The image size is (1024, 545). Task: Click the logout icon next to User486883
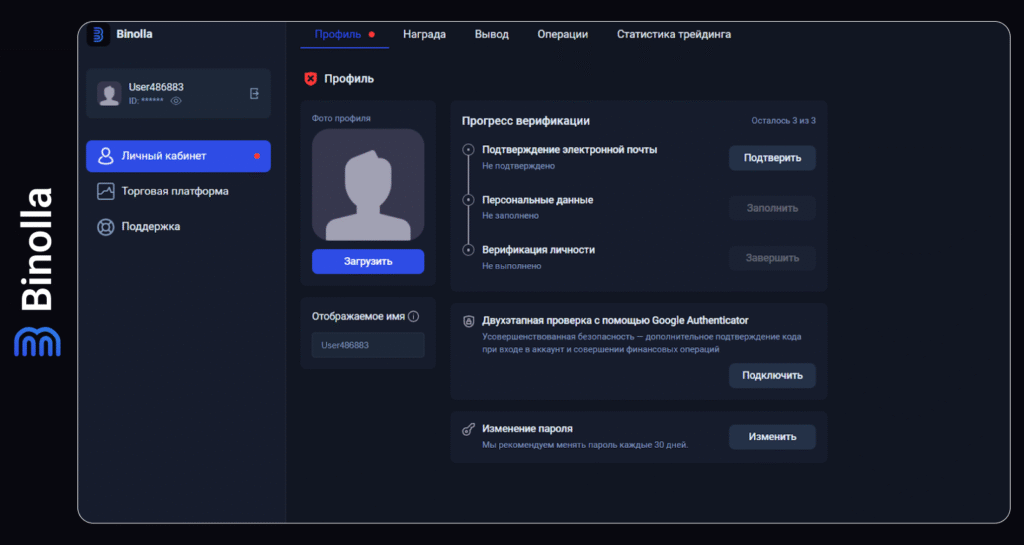pos(254,93)
